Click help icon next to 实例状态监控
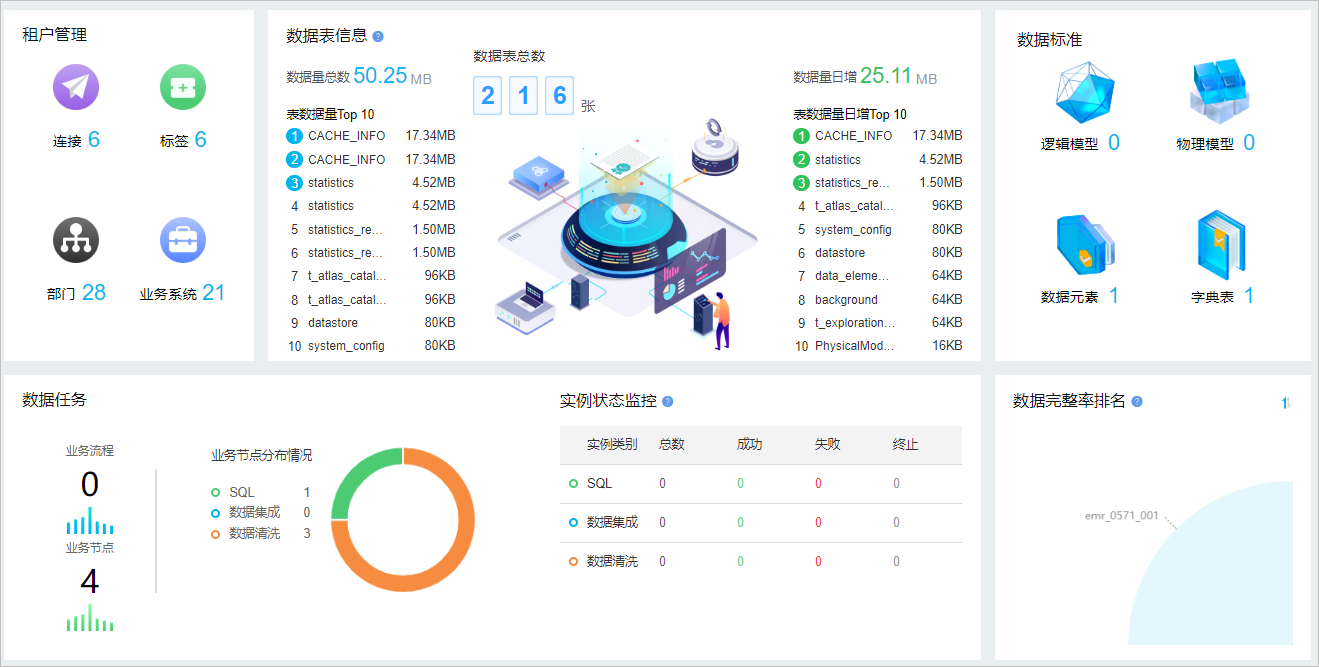Viewport: 1319px width, 667px height. [668, 402]
